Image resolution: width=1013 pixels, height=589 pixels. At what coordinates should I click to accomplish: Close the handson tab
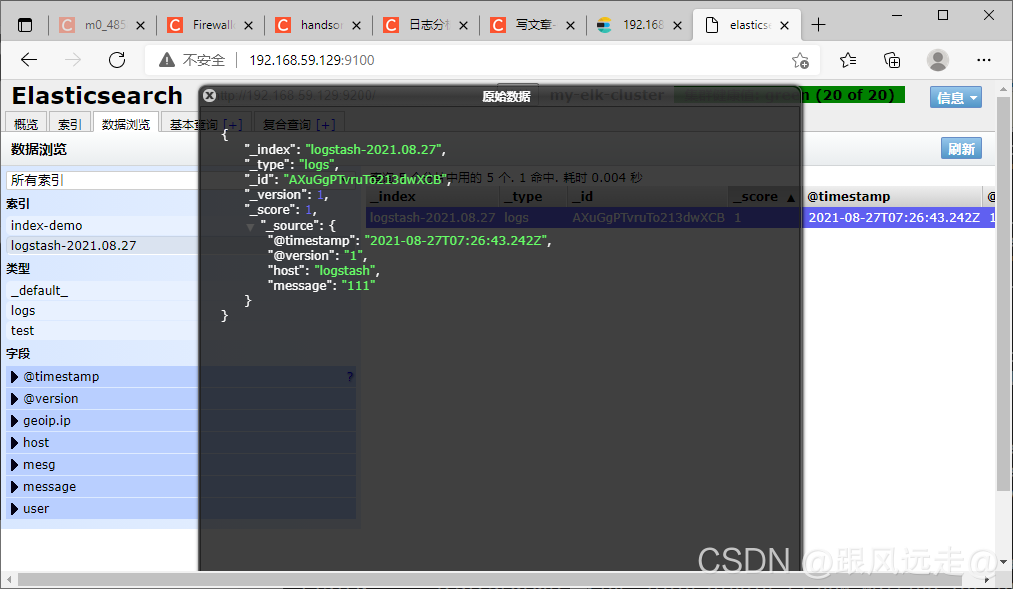356,25
